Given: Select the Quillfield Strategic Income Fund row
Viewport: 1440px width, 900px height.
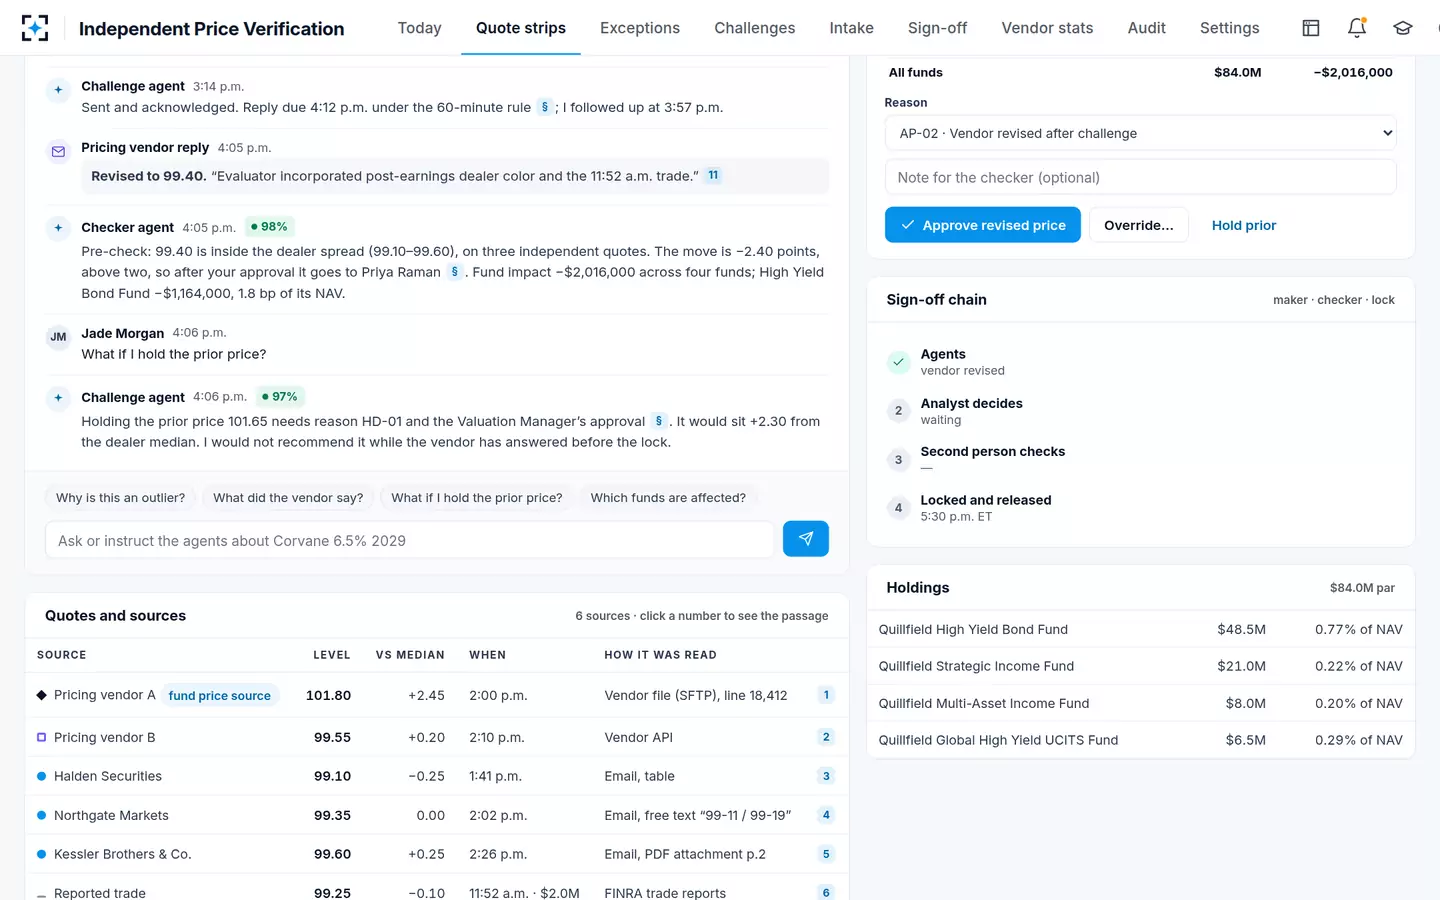Looking at the screenshot, I should pos(1140,666).
